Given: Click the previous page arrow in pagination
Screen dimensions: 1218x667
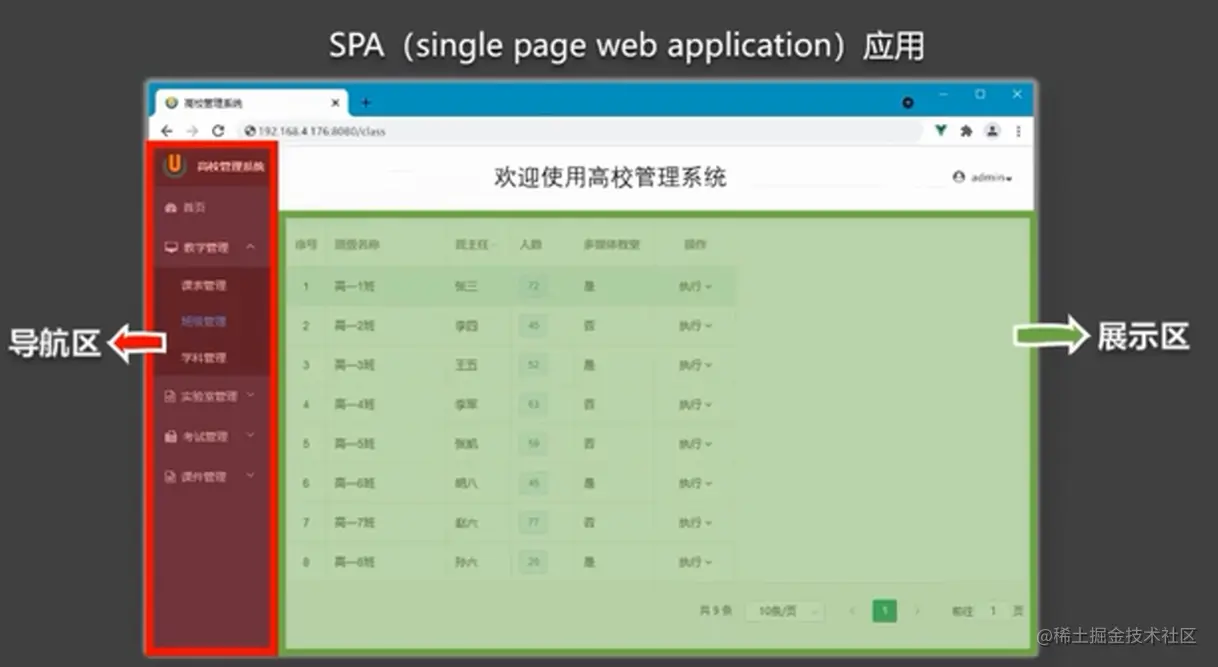Looking at the screenshot, I should click(x=852, y=611).
